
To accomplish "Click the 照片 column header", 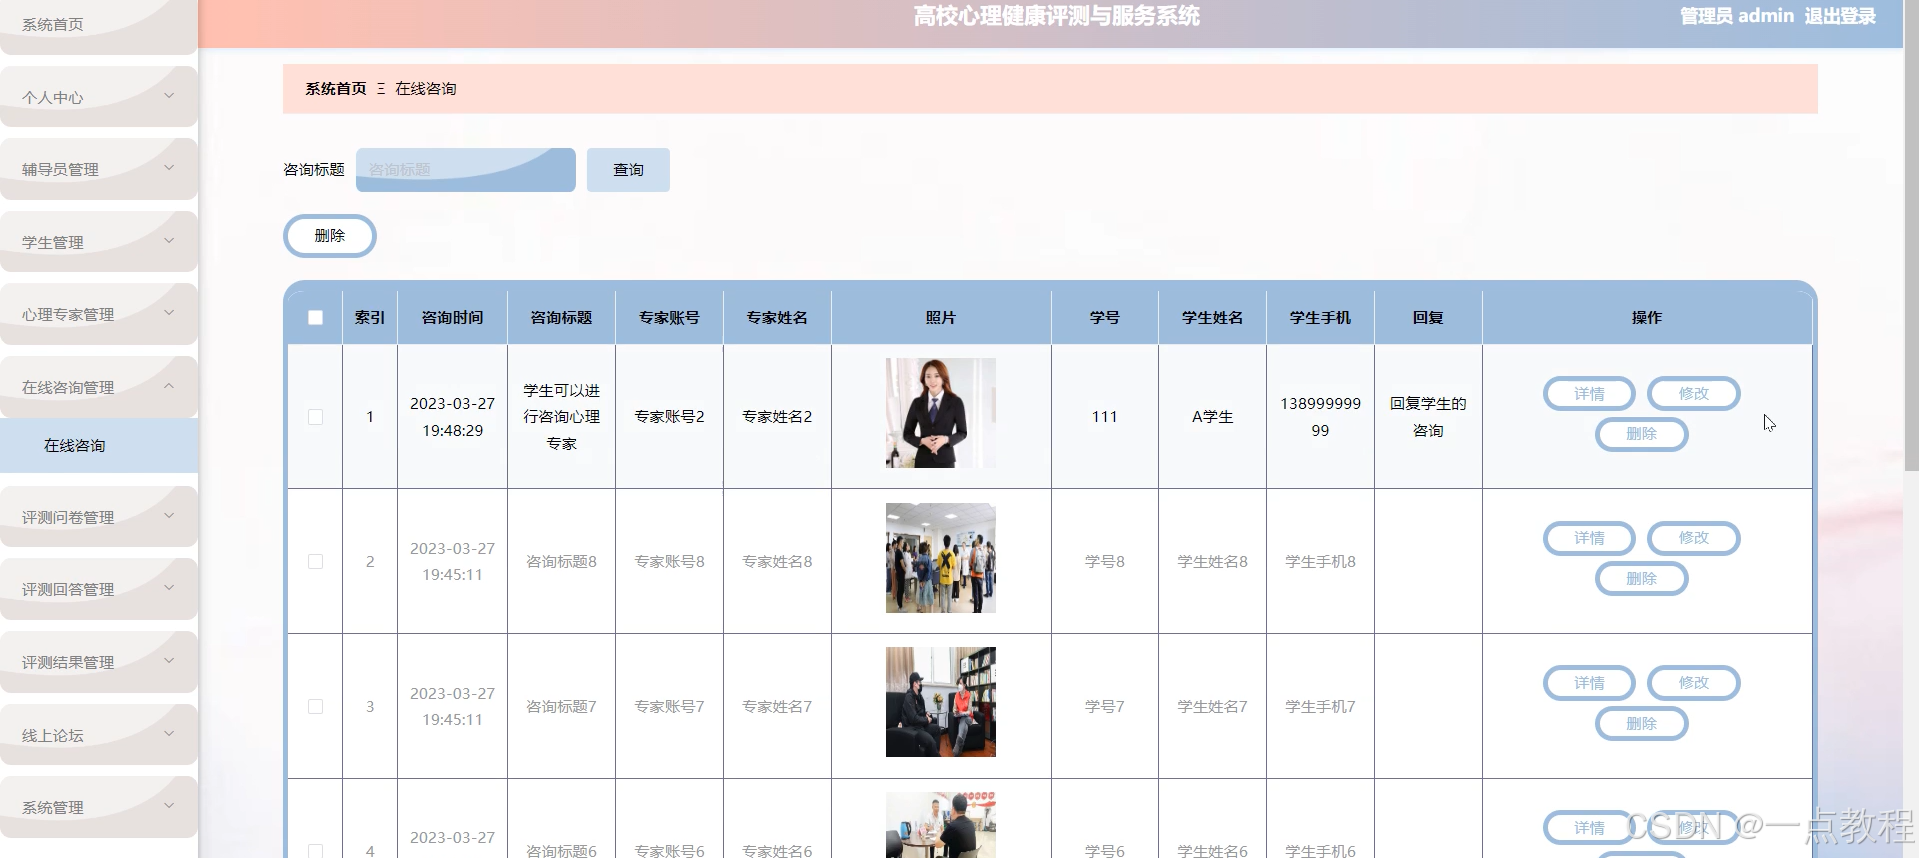I will (x=941, y=318).
